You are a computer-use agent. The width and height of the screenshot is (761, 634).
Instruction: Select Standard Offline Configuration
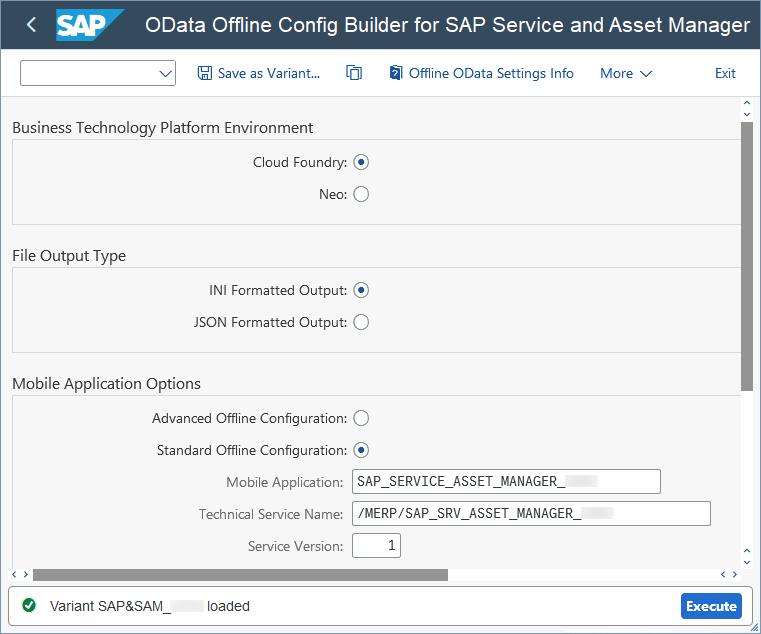361,450
